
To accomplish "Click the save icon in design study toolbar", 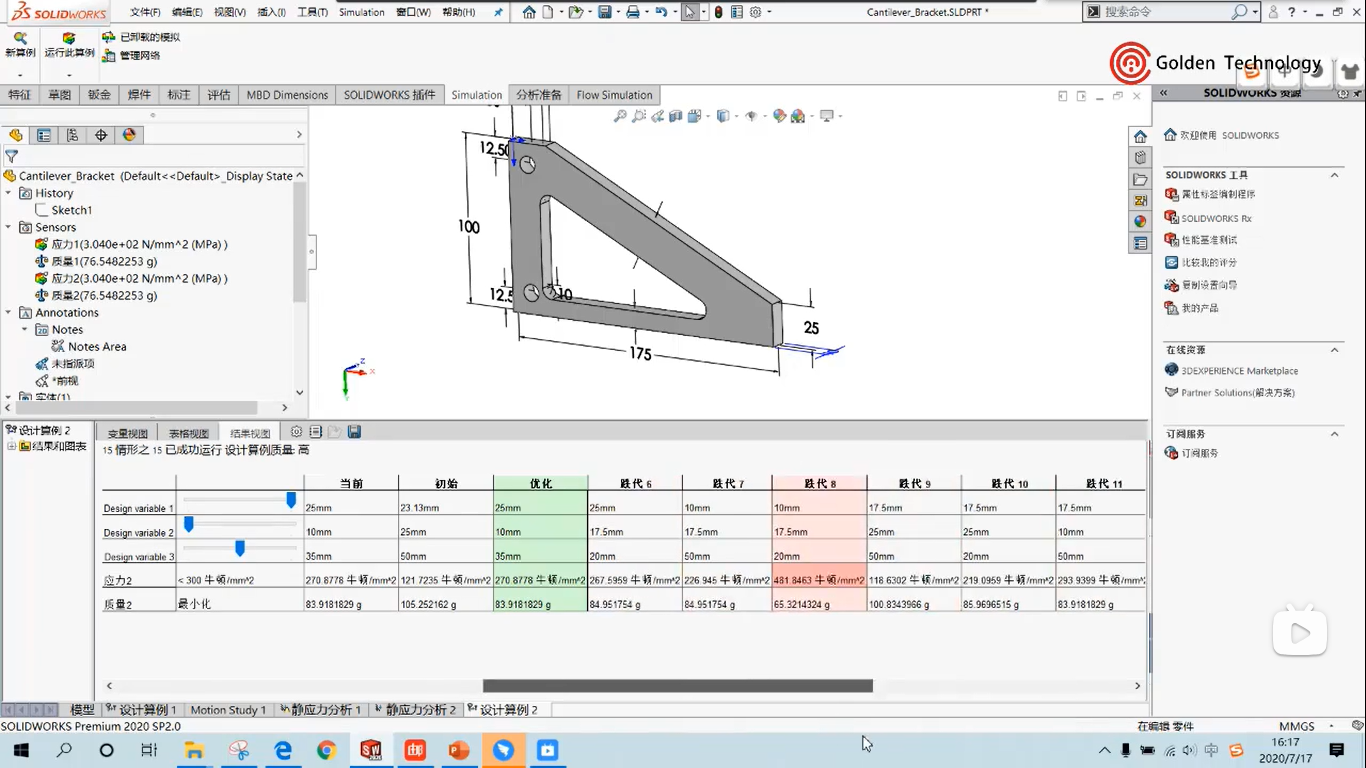I will [354, 432].
